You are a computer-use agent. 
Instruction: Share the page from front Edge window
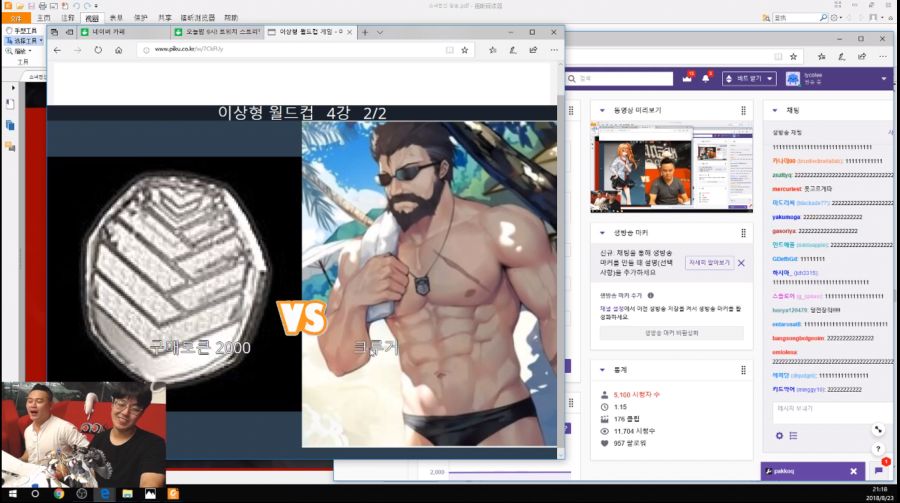coord(533,51)
